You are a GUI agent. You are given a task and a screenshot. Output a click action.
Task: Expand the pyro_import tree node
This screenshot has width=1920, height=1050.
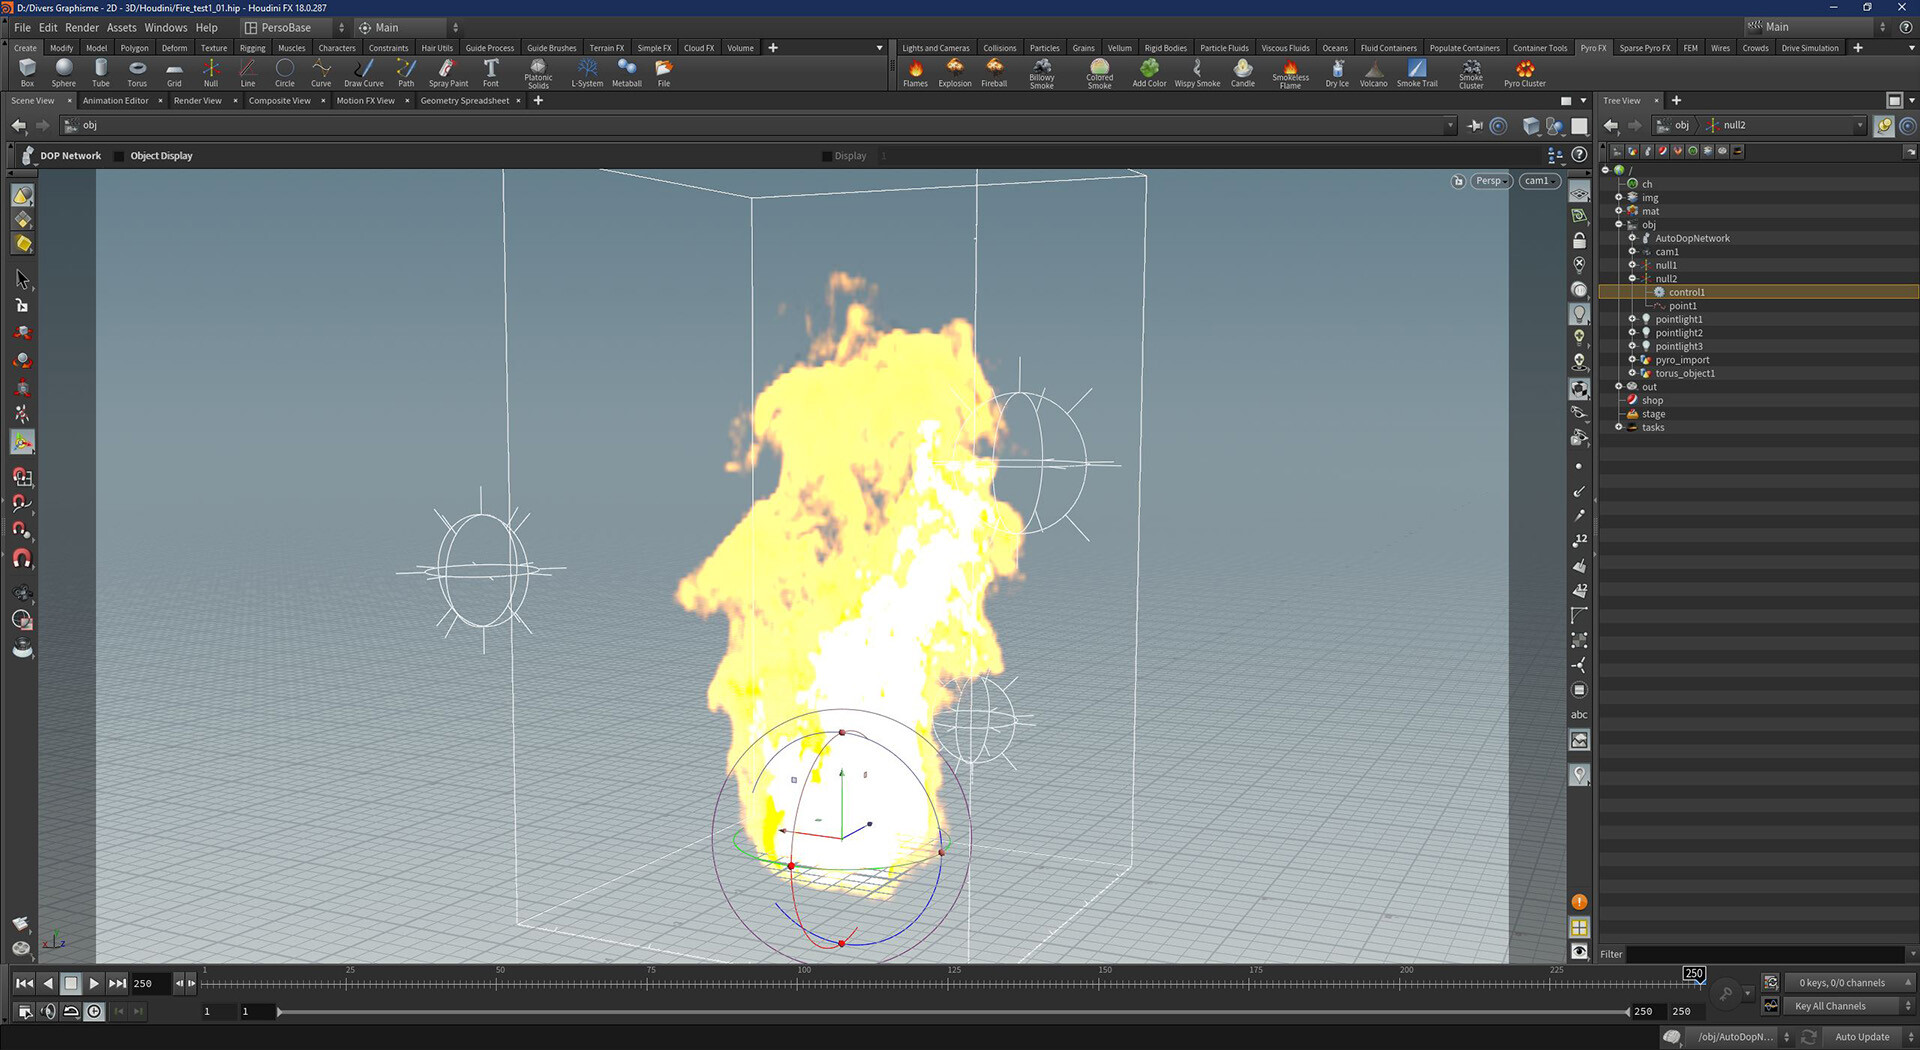click(x=1632, y=359)
